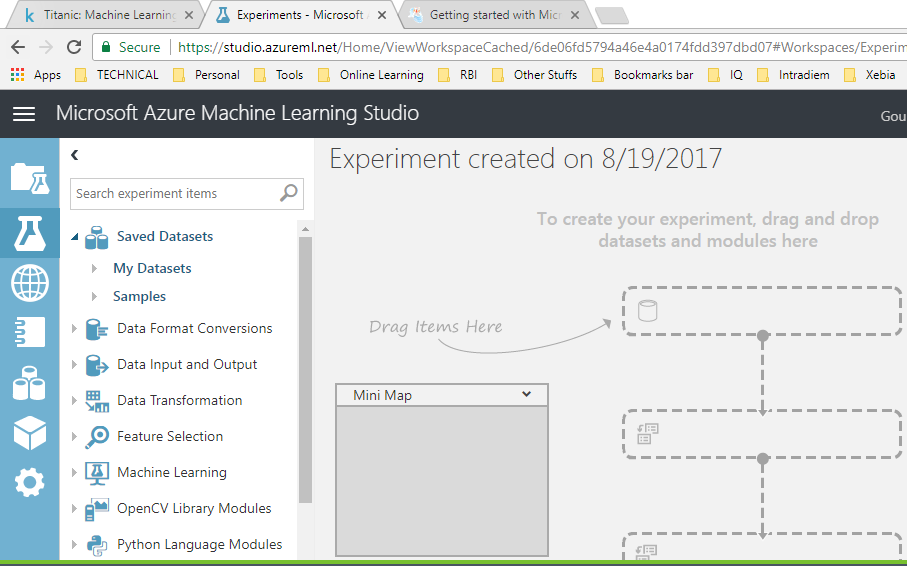Collapse the module palette with back chevron

(75, 155)
